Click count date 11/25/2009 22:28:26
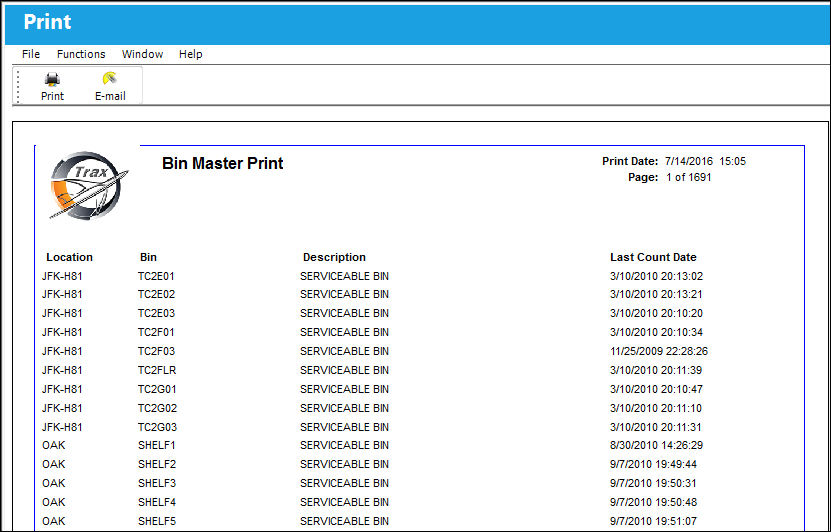This screenshot has height=532, width=831. [x=659, y=351]
